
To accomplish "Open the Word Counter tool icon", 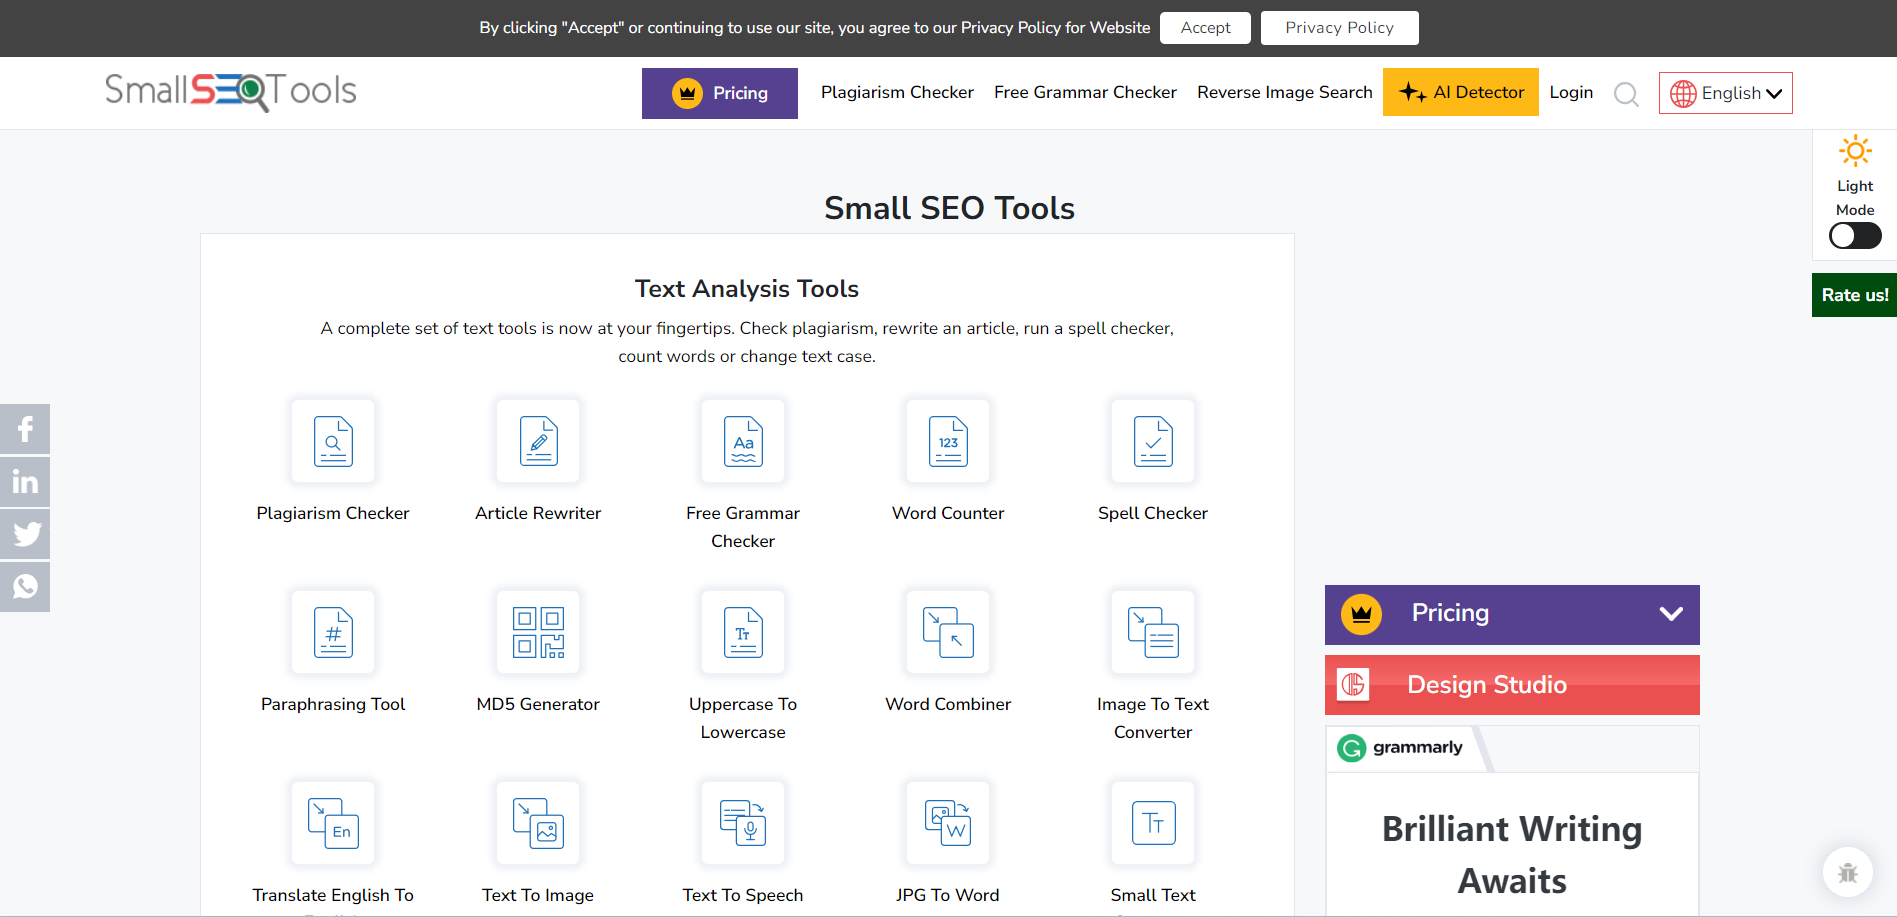I will click(947, 441).
